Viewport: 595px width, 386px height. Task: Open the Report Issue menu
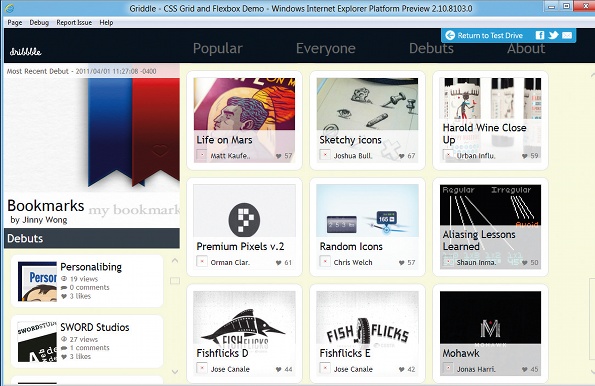click(x=74, y=22)
